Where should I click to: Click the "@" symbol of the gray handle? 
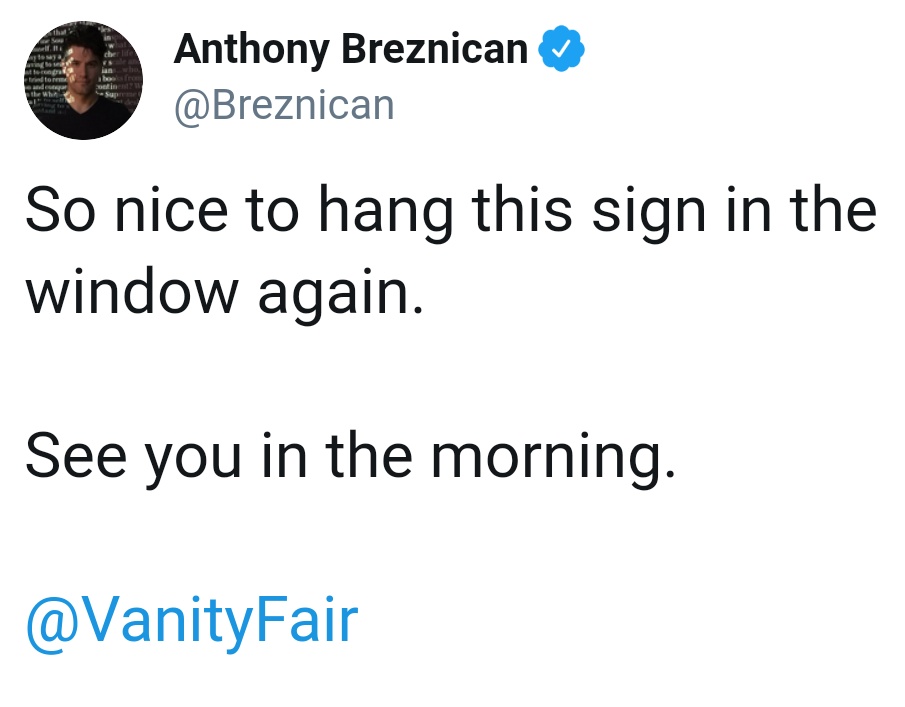(x=192, y=108)
